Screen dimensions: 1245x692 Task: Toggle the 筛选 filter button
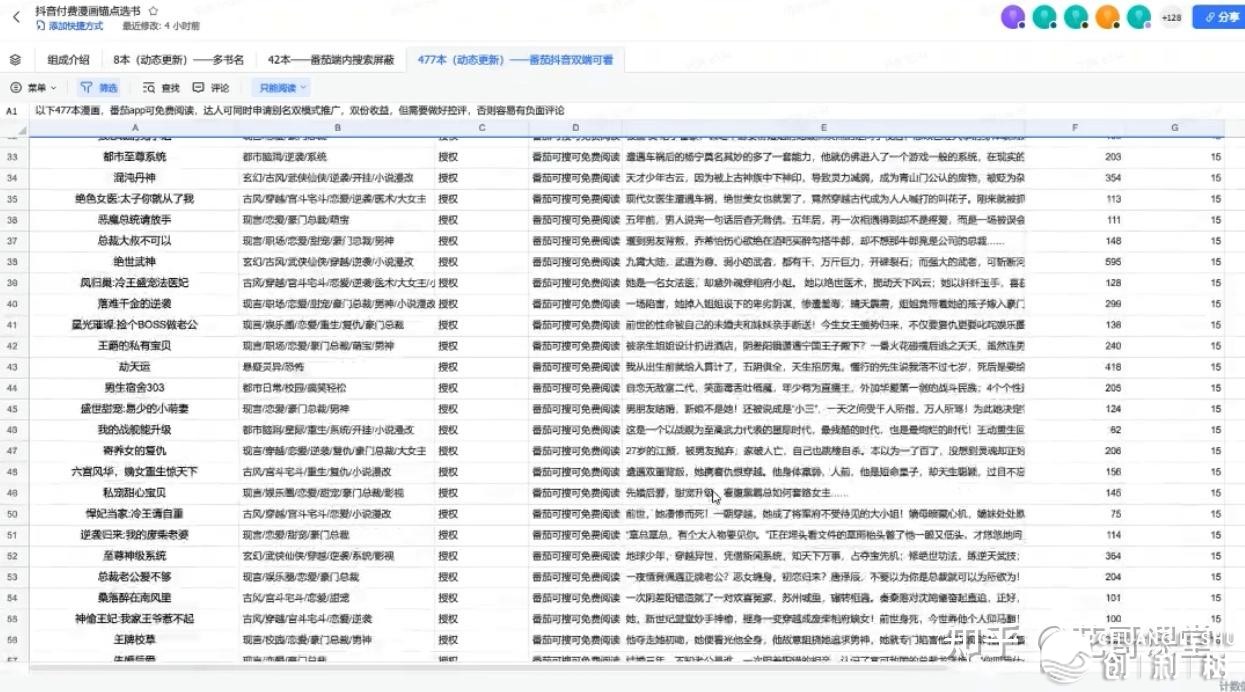click(99, 88)
